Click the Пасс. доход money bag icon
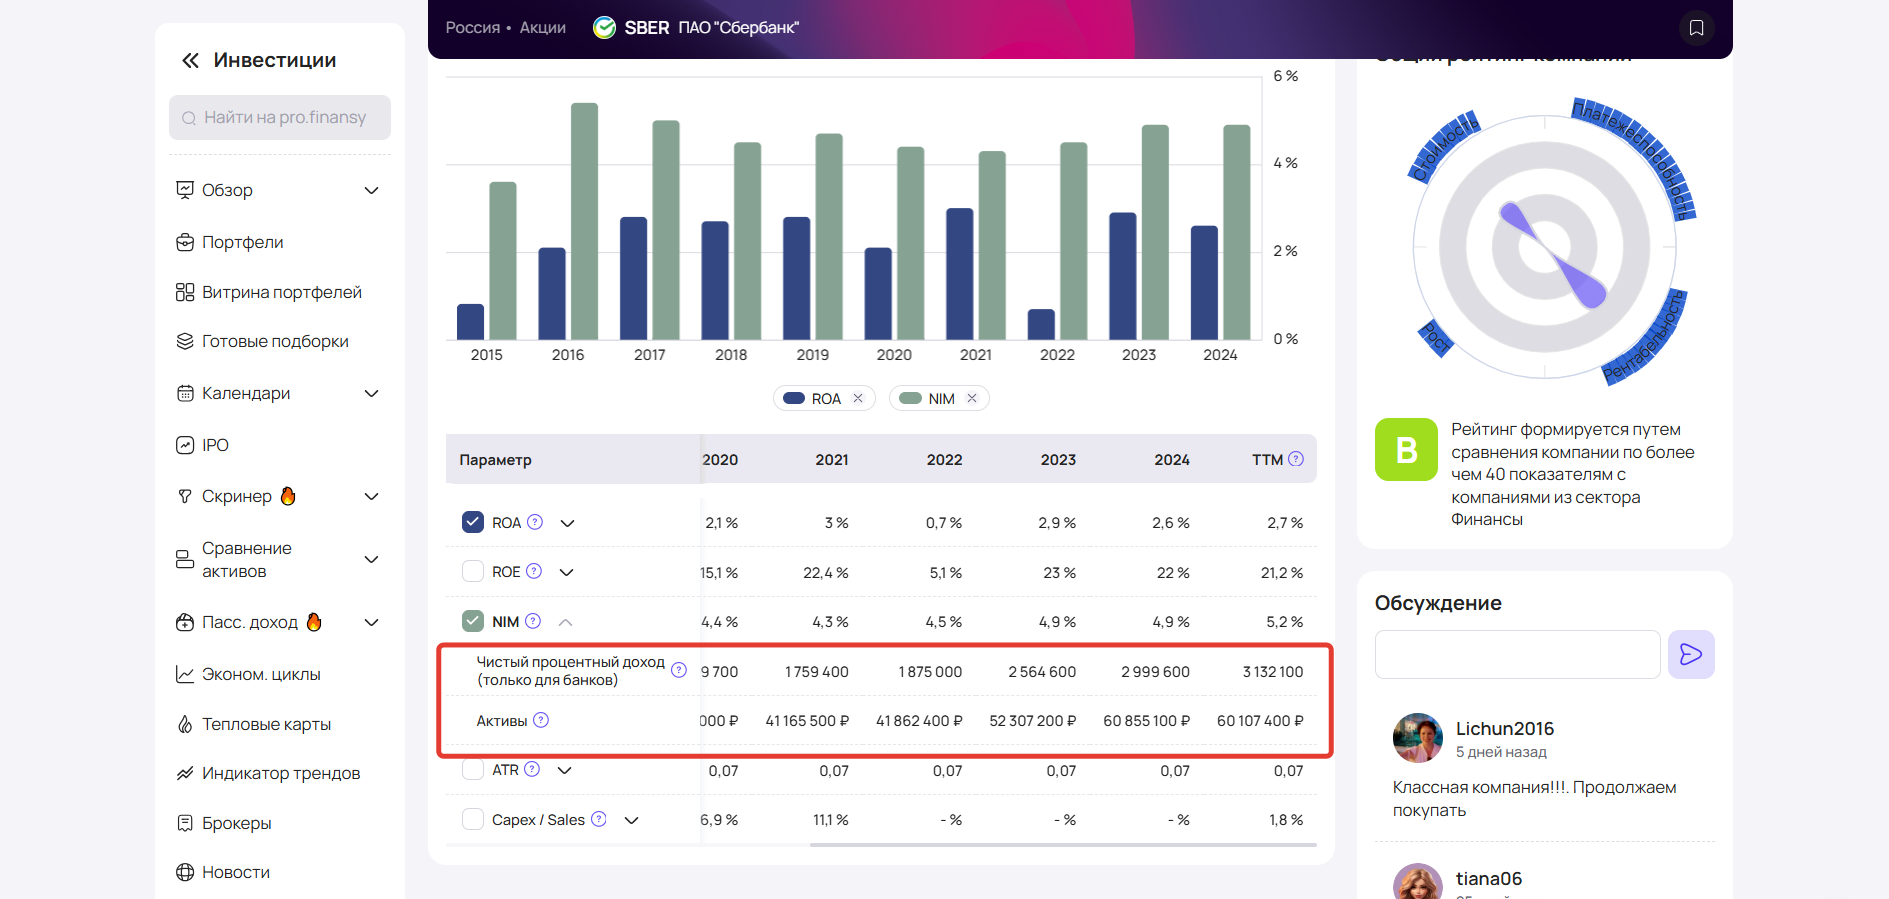The height and width of the screenshot is (899, 1889). coord(185,622)
